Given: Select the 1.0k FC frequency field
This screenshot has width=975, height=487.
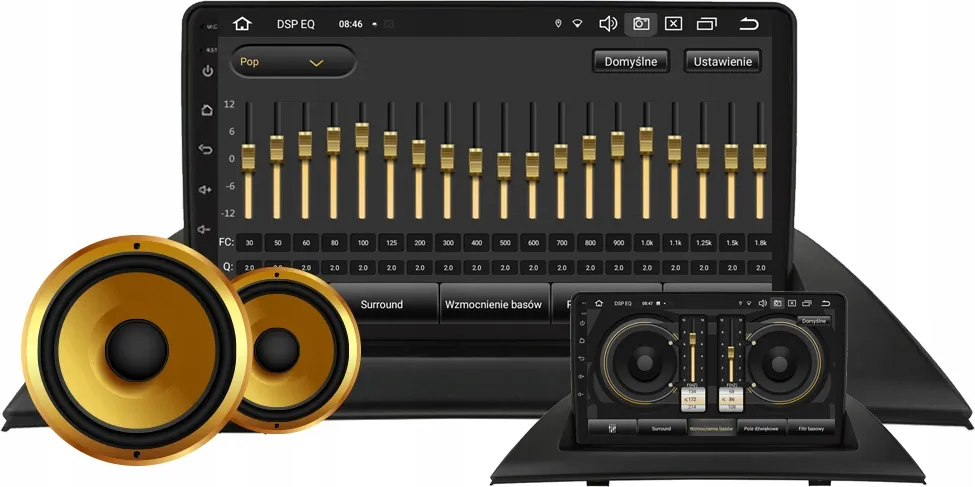Looking at the screenshot, I should click(647, 243).
